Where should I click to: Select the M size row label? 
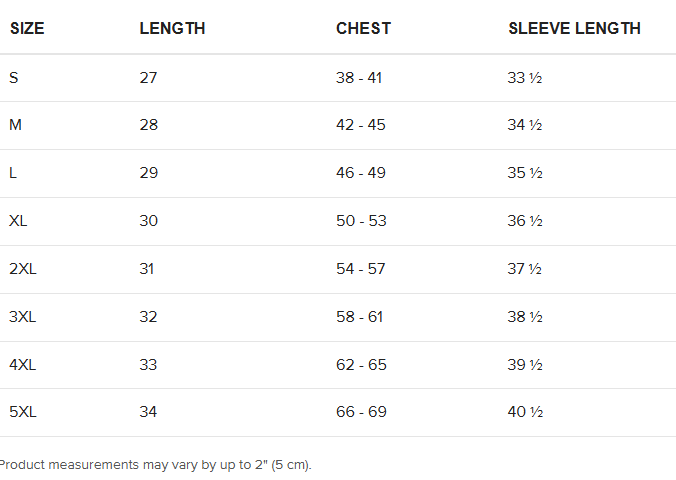tap(16, 125)
